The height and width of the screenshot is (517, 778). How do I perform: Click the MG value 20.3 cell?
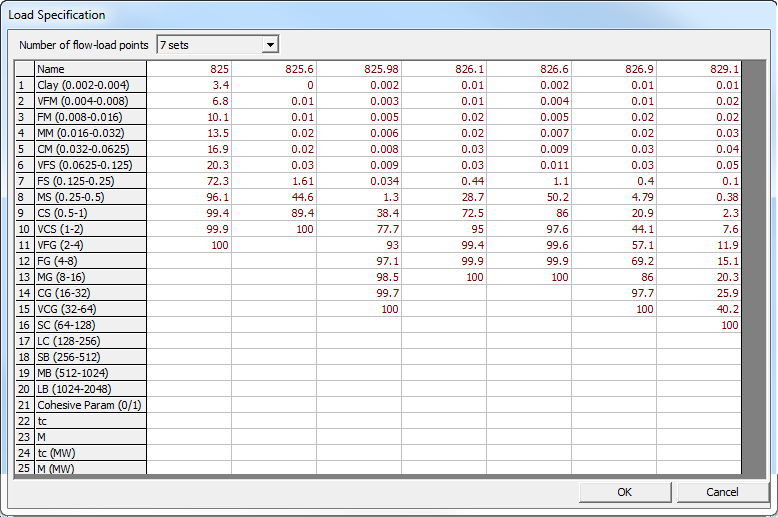(699, 277)
